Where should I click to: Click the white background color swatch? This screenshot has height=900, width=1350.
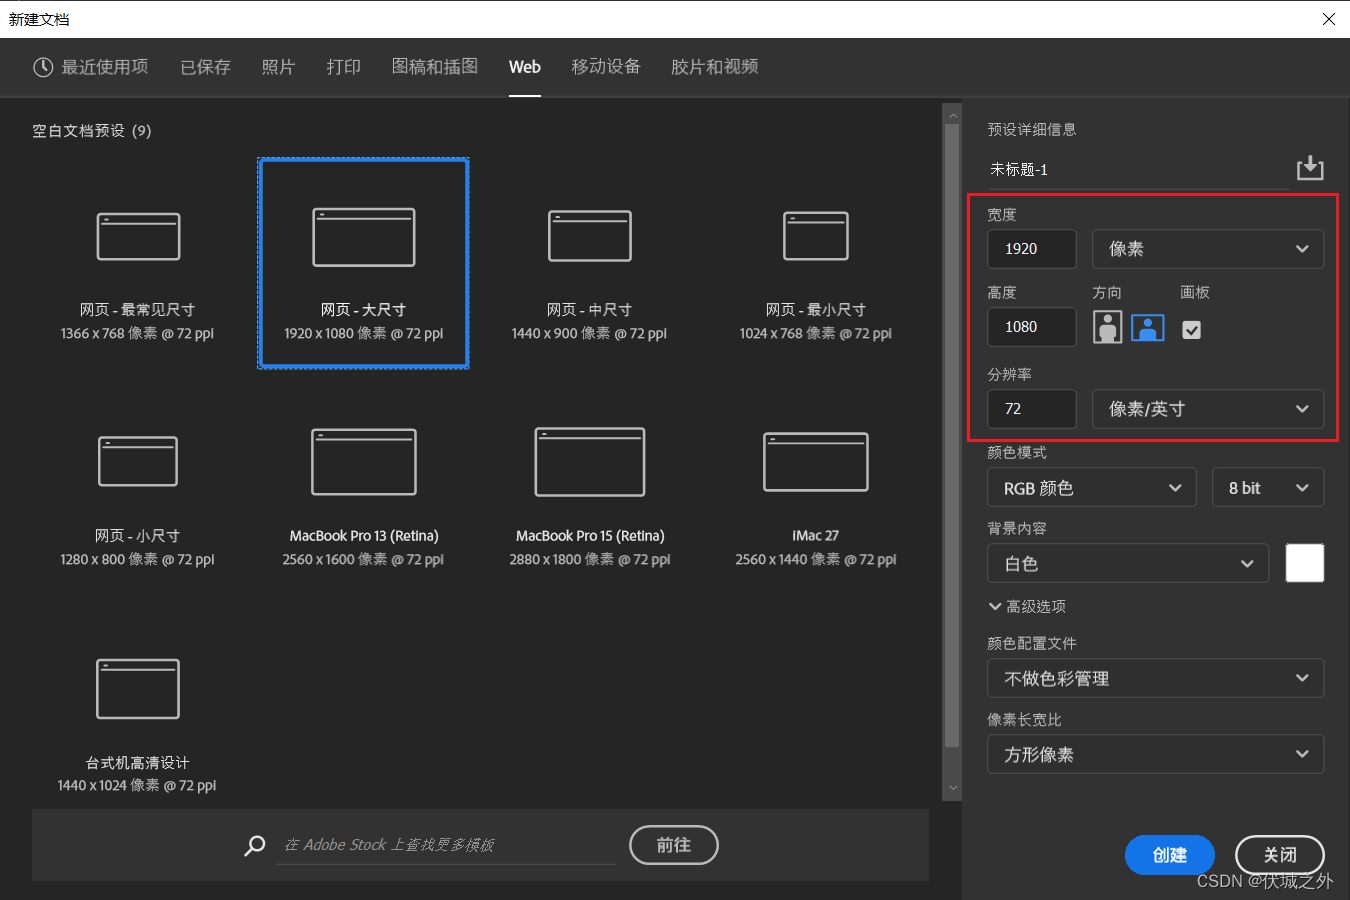point(1304,563)
